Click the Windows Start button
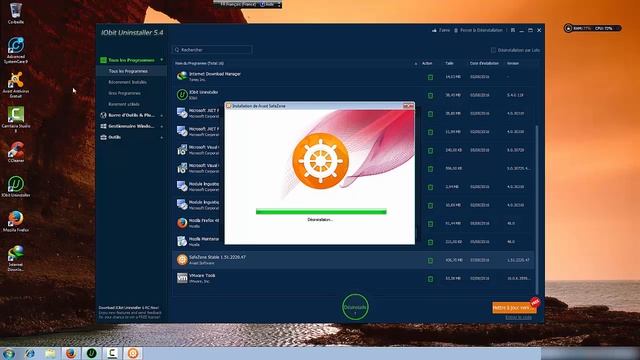 pos(8,353)
